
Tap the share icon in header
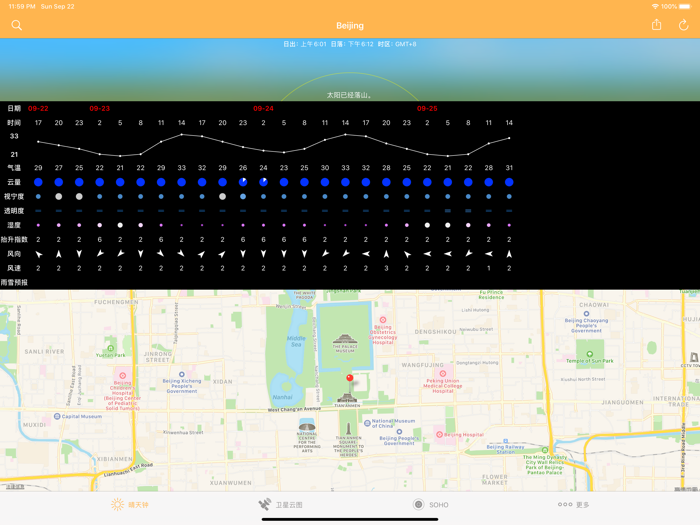tap(656, 25)
